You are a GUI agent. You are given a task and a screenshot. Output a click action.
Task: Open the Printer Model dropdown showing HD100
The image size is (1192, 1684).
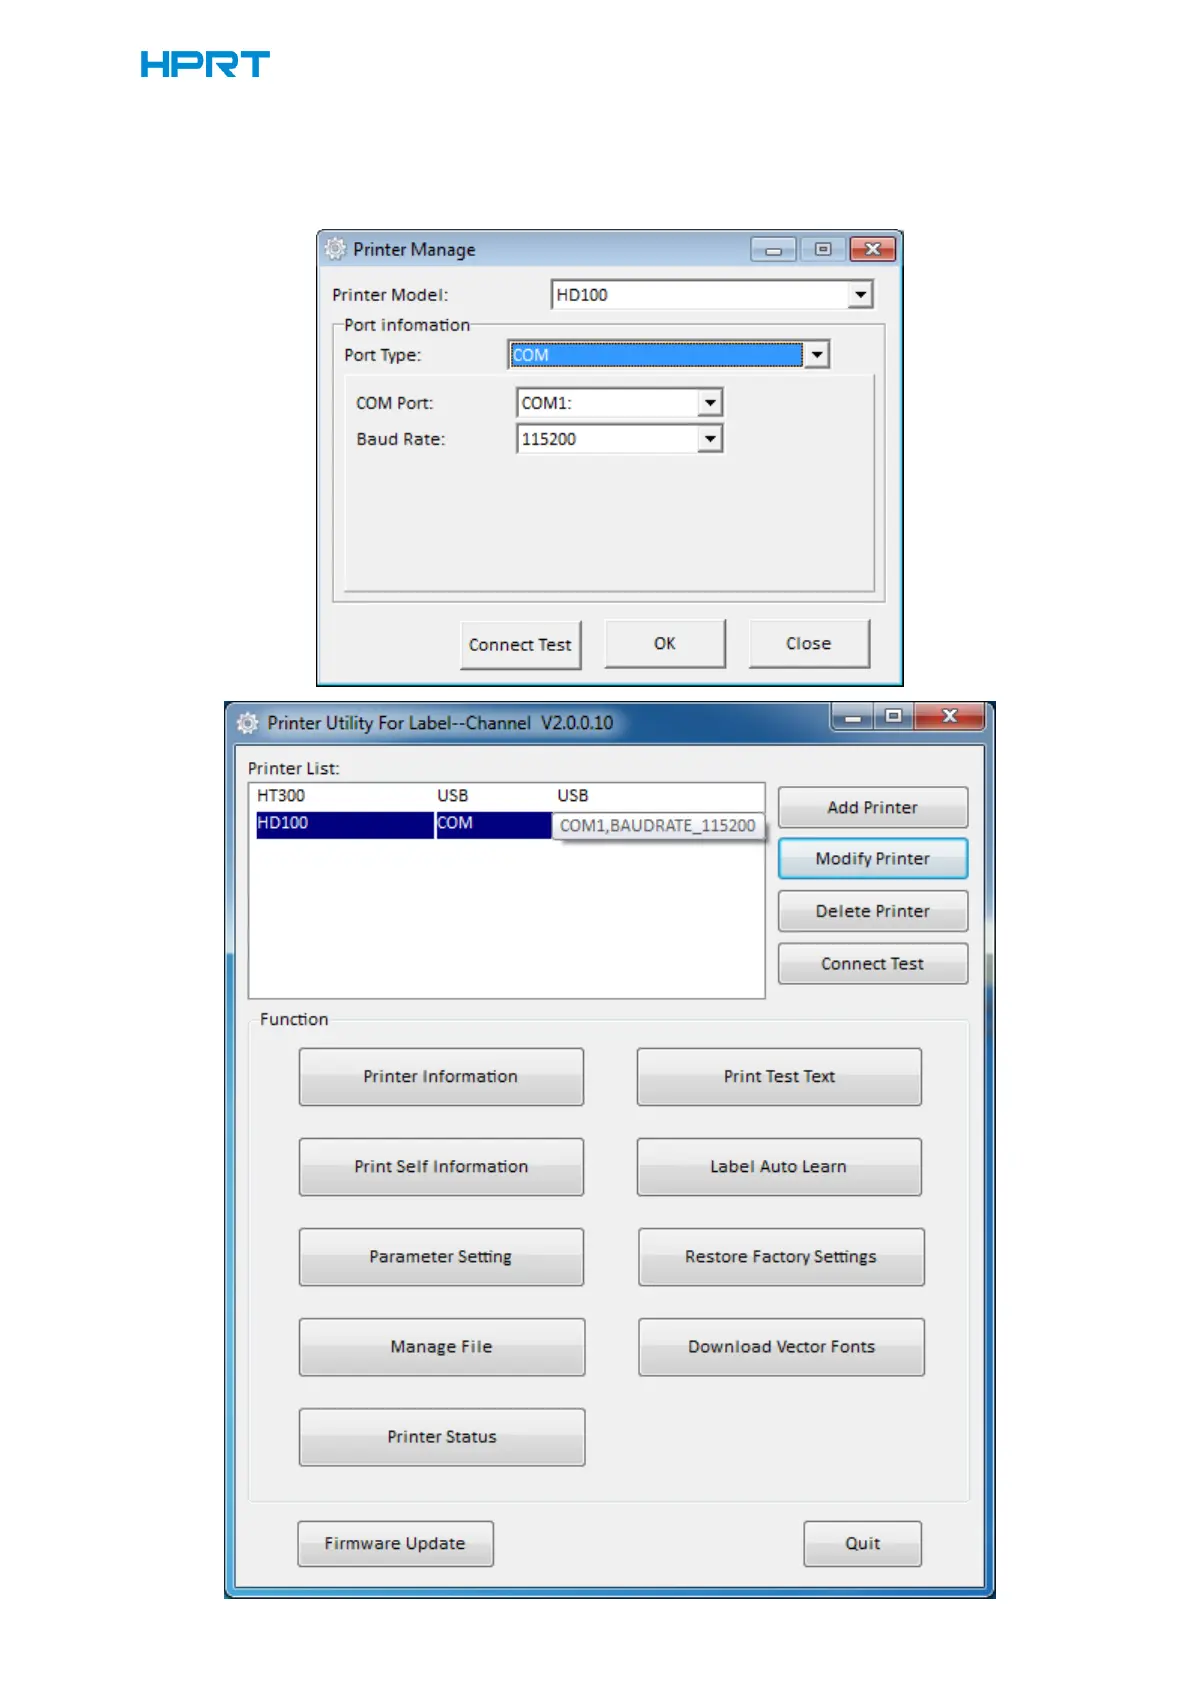(x=712, y=294)
